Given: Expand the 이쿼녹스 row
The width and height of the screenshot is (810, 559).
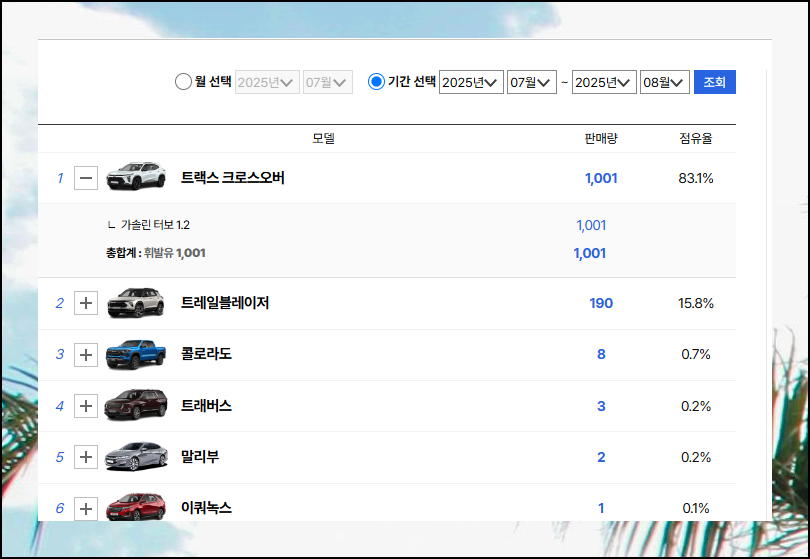Looking at the screenshot, I should [86, 508].
